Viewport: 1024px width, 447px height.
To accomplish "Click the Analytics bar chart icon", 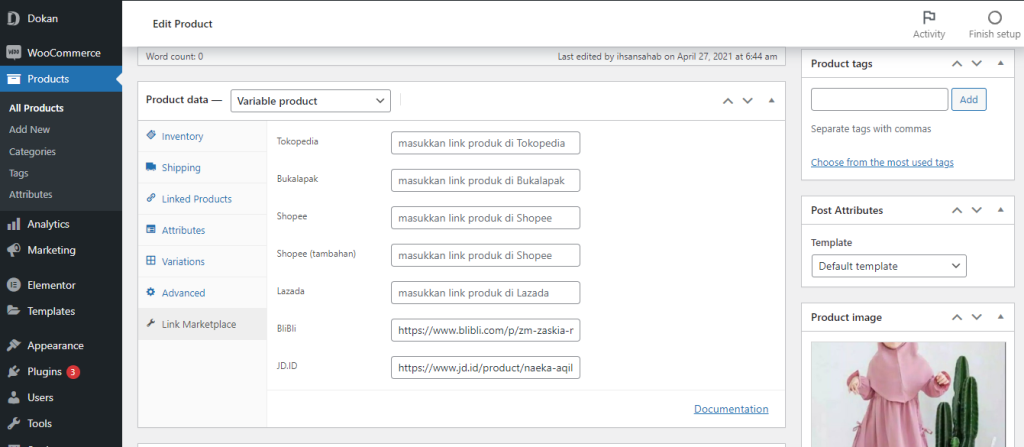I will tap(14, 224).
